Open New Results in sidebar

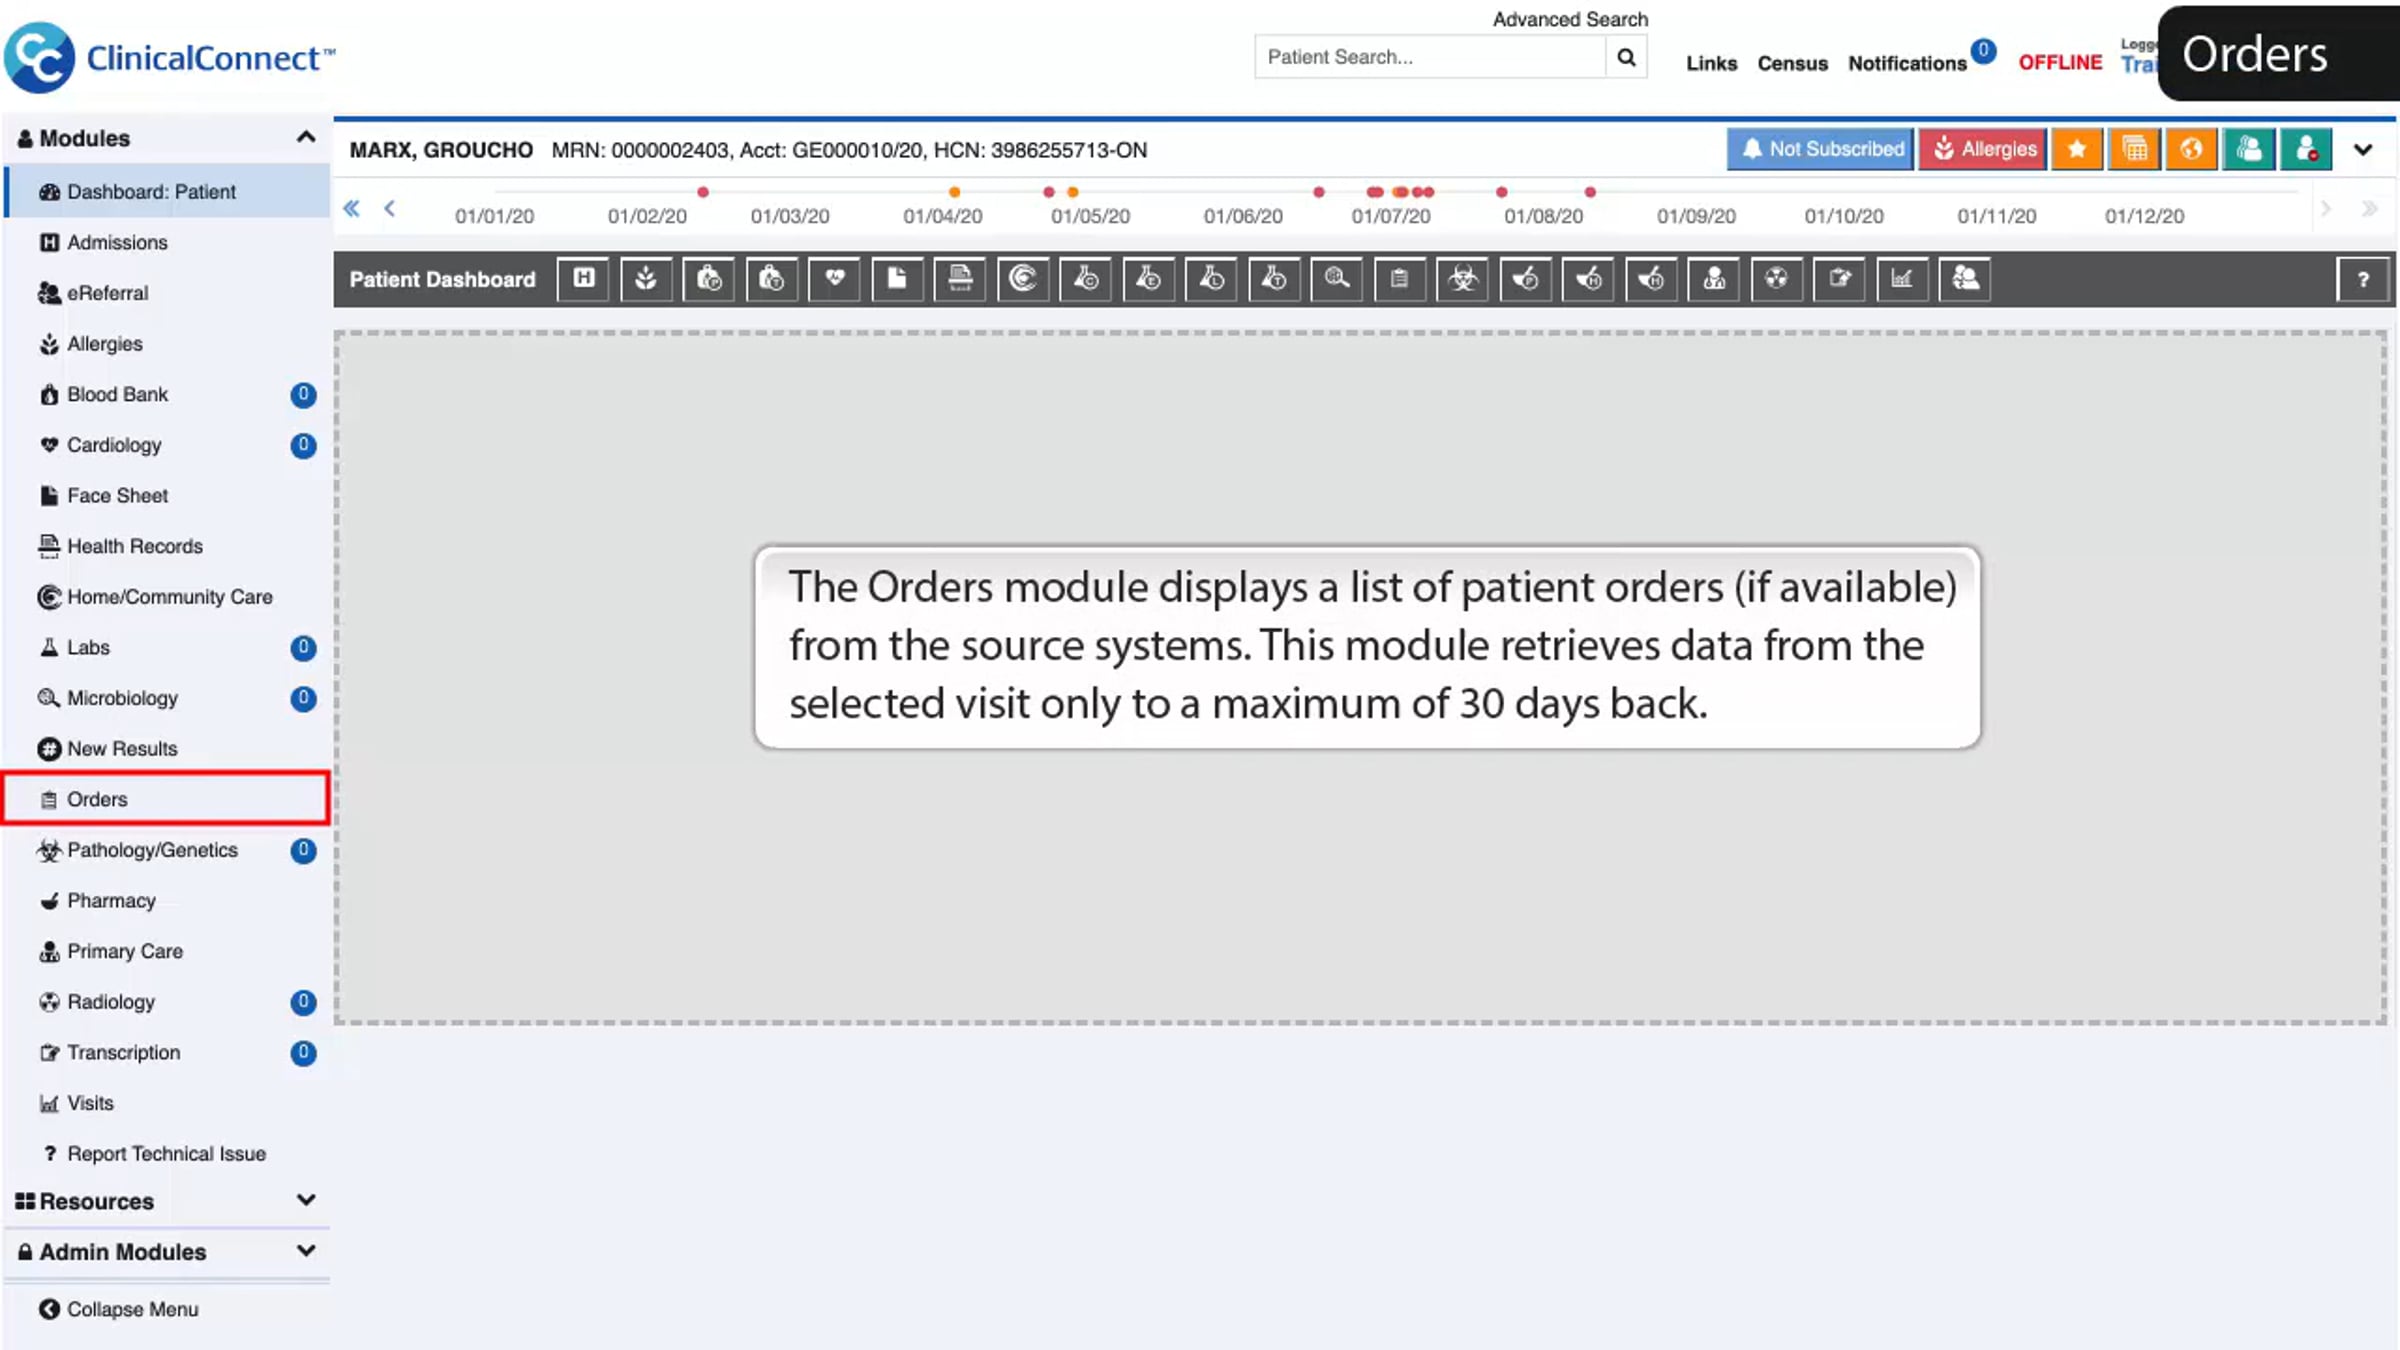tap(167, 748)
